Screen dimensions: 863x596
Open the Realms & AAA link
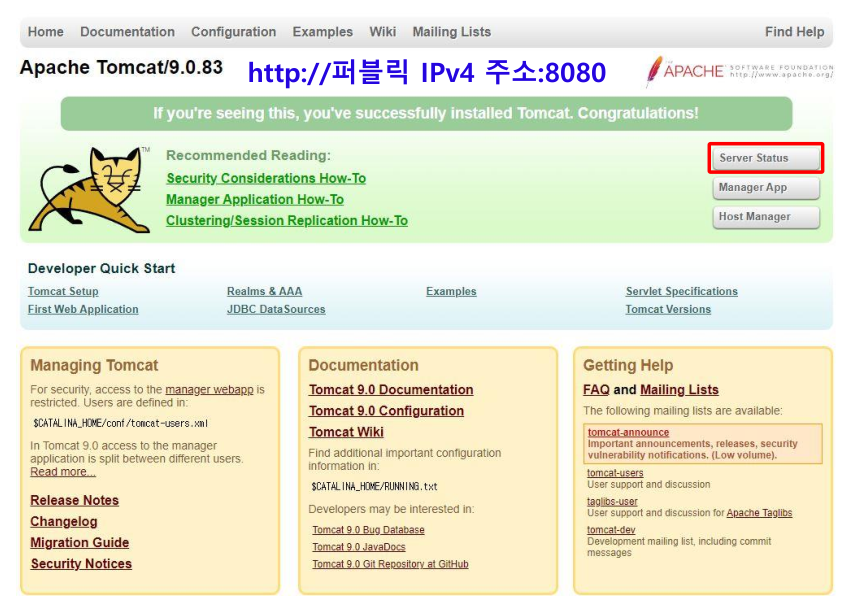tap(265, 291)
